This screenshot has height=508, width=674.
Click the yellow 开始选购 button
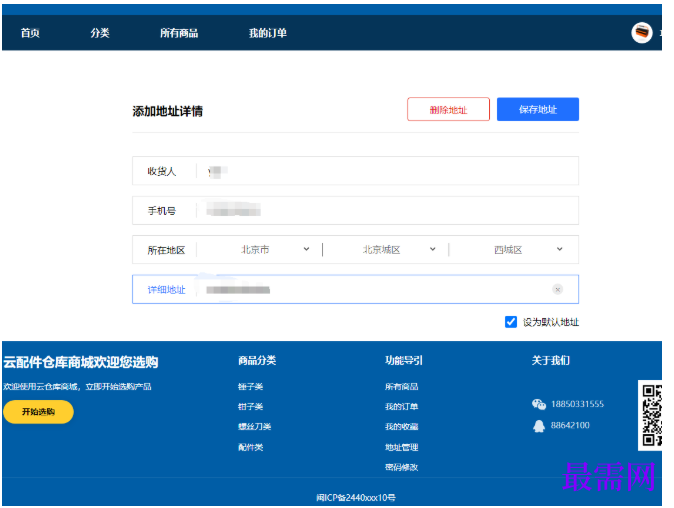[x=38, y=412]
